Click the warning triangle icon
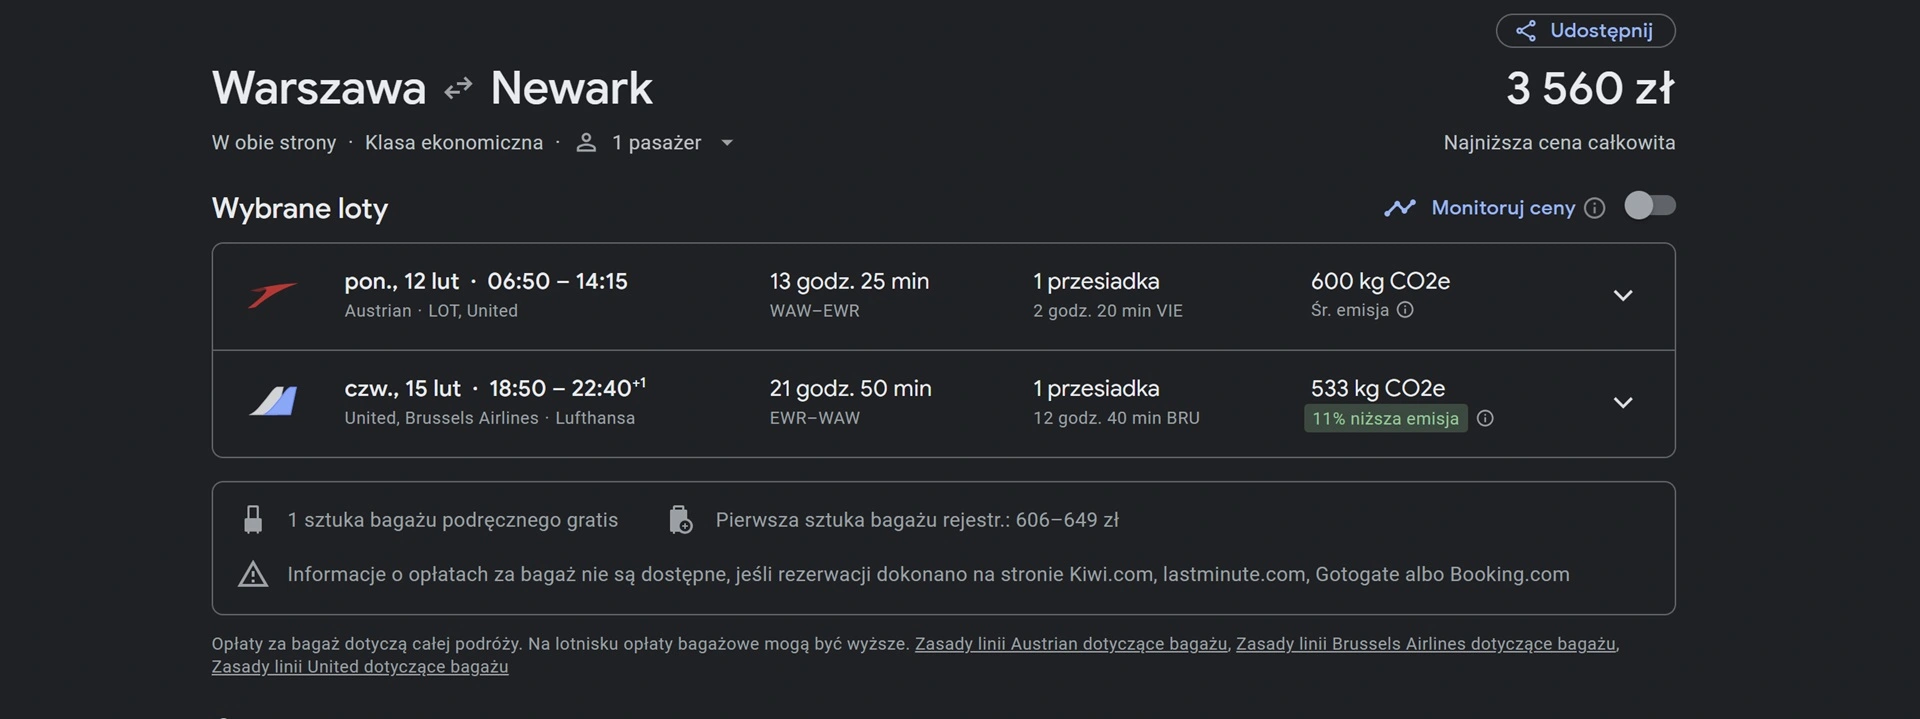 253,574
